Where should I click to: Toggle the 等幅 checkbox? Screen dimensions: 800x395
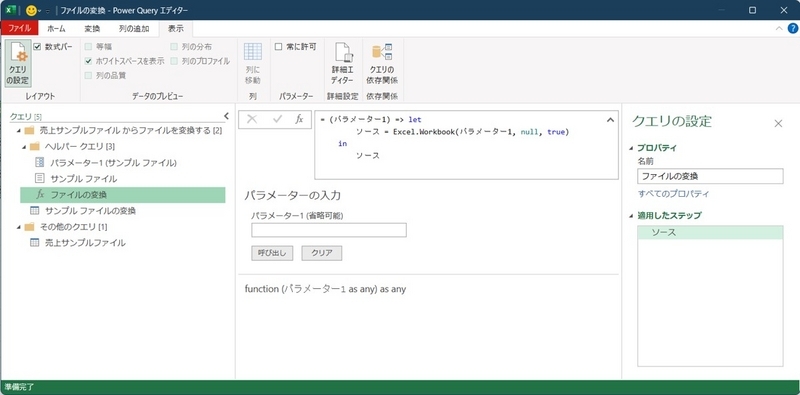pos(89,47)
